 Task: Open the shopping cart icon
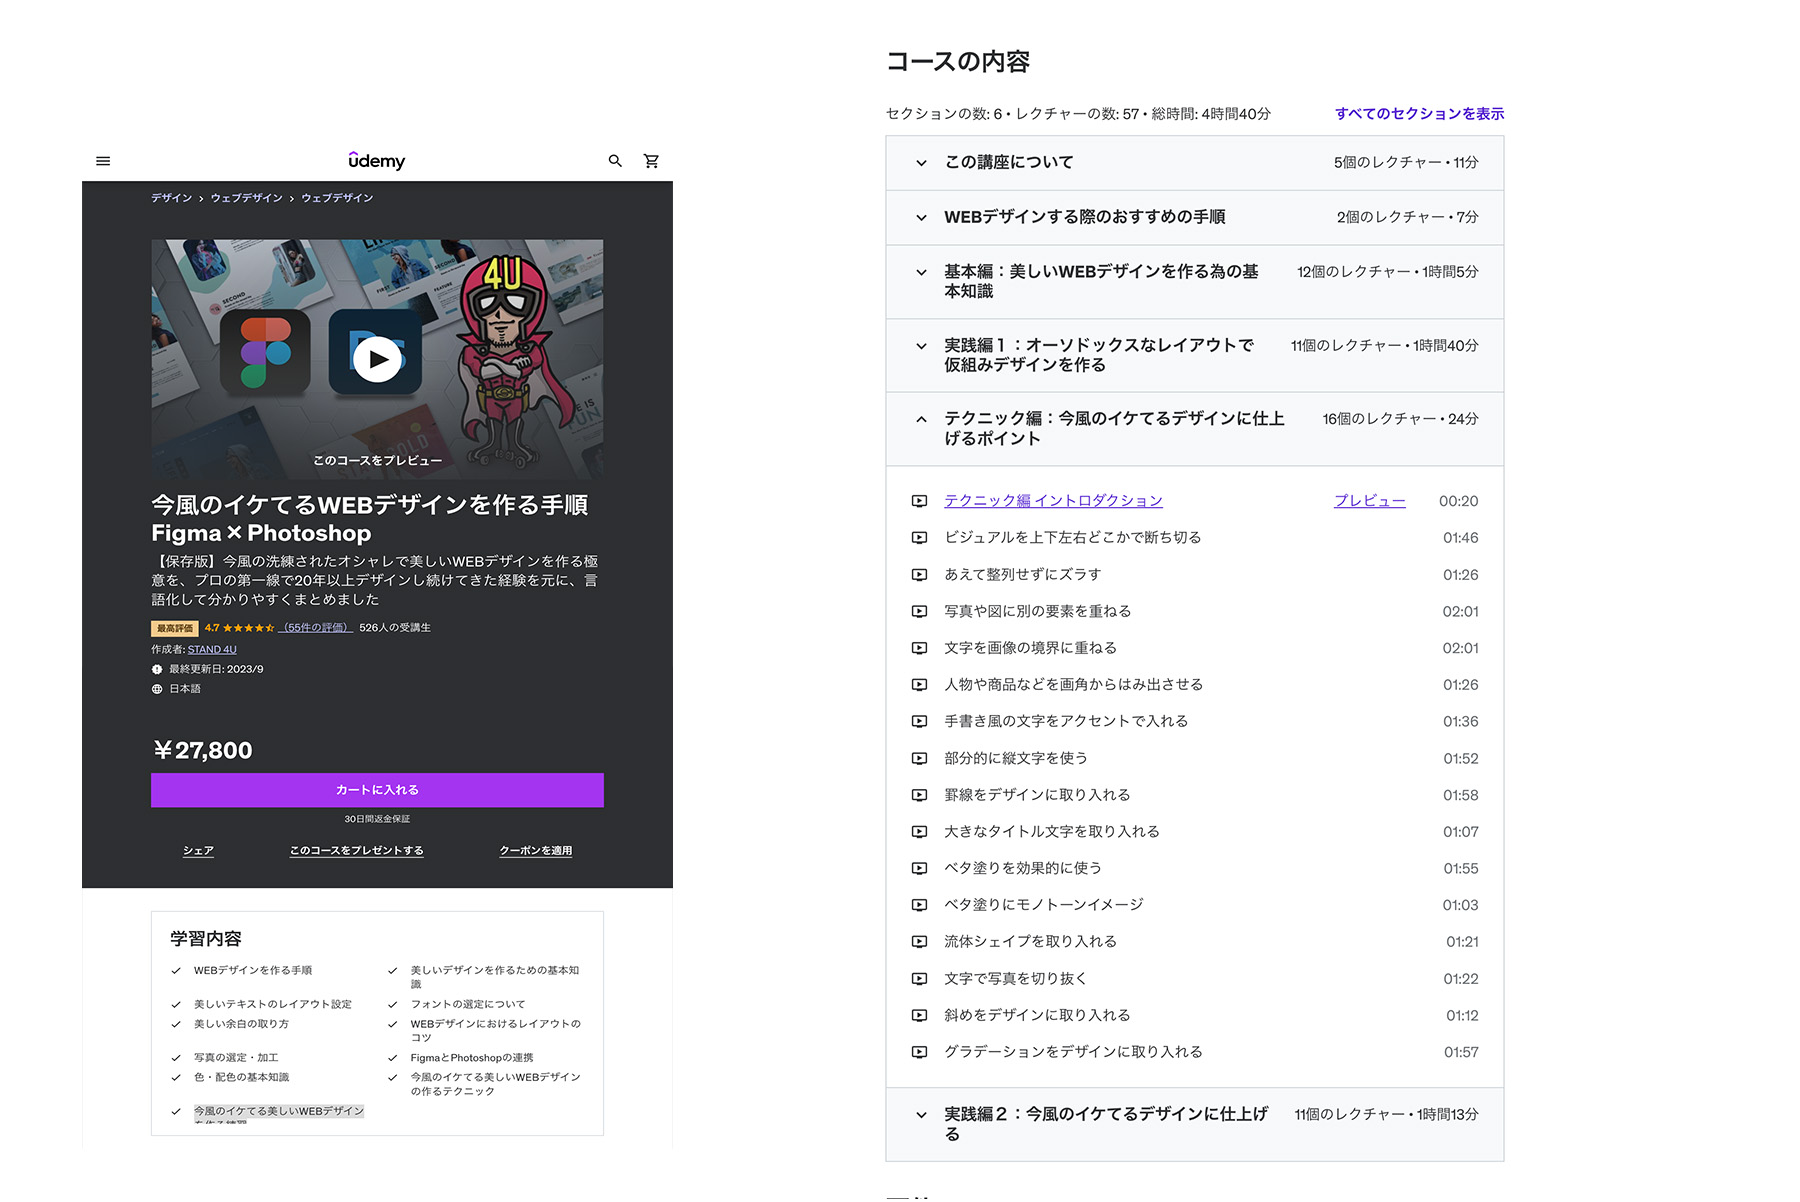pyautogui.click(x=651, y=161)
